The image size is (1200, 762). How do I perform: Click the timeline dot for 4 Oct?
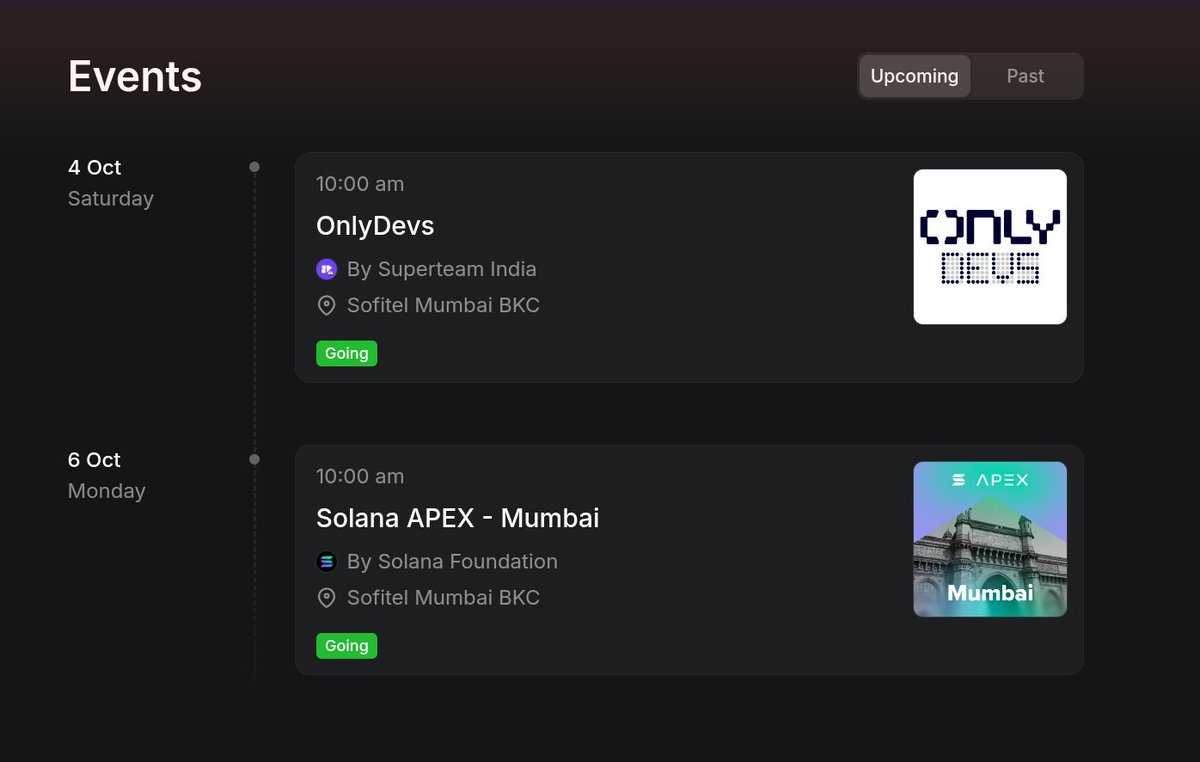tap(254, 167)
